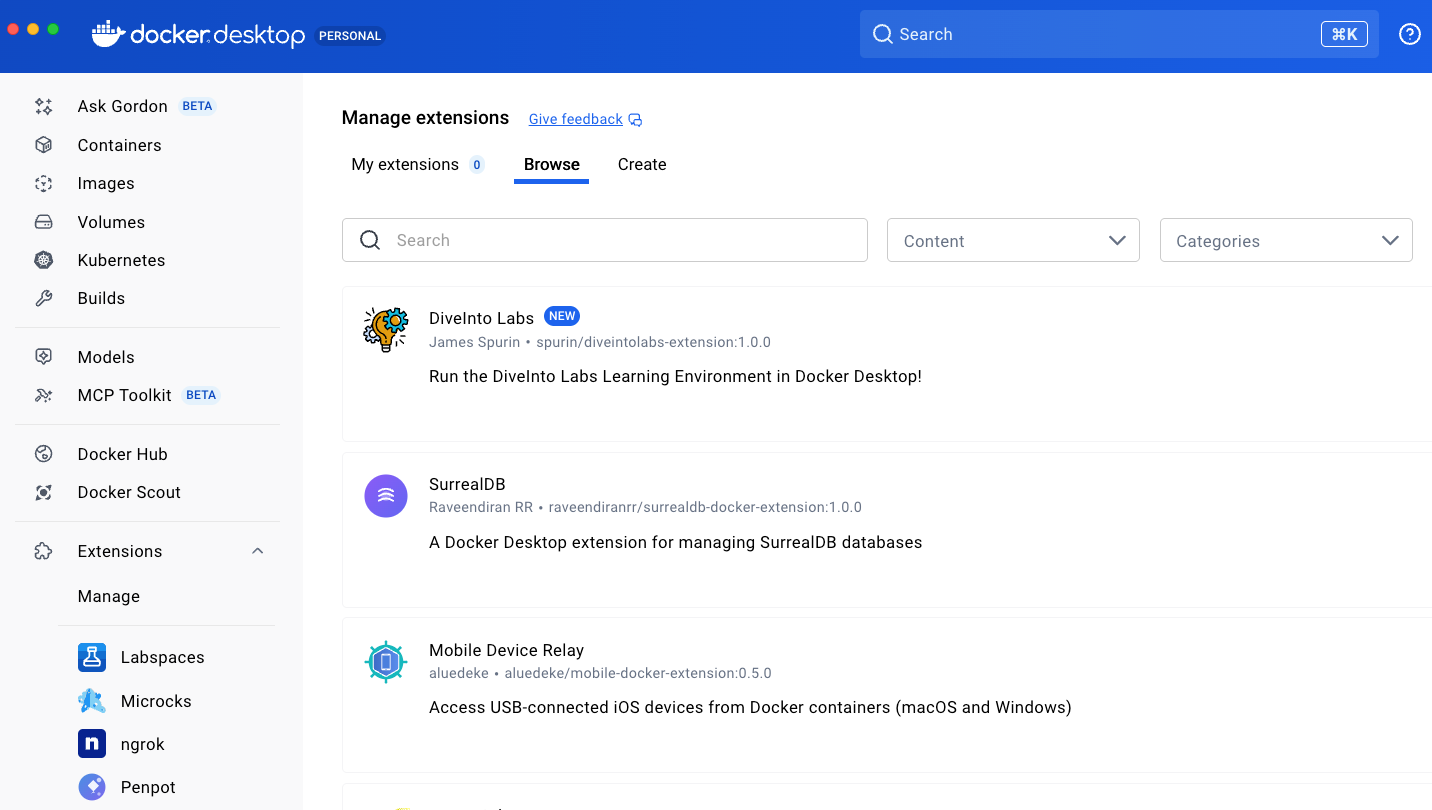Open Manage under Extensions
The width and height of the screenshot is (1432, 810).
pos(108,596)
